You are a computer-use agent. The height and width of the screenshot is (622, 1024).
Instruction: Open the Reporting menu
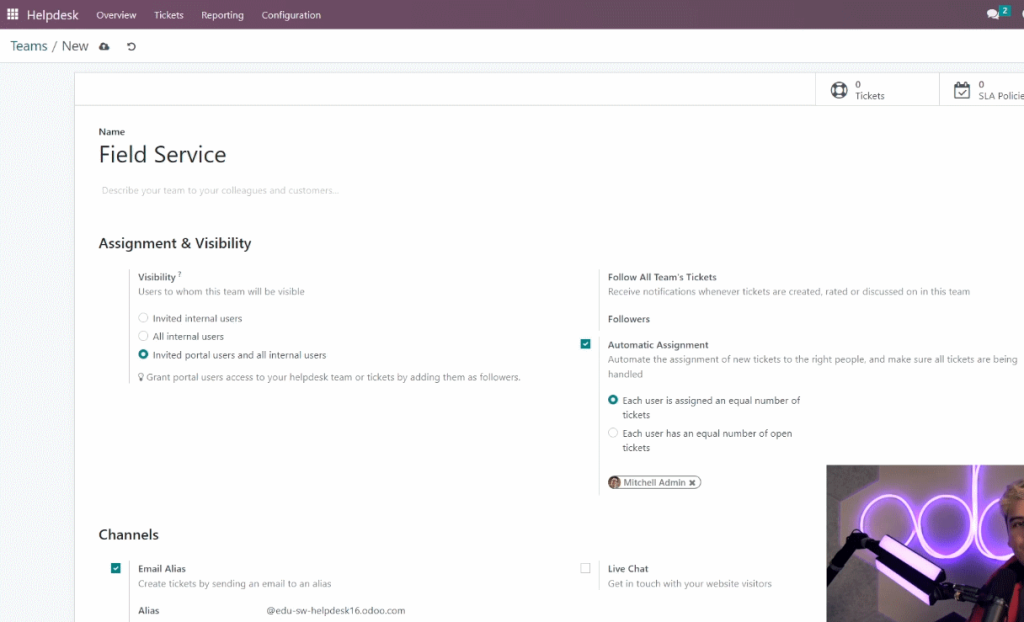(222, 15)
